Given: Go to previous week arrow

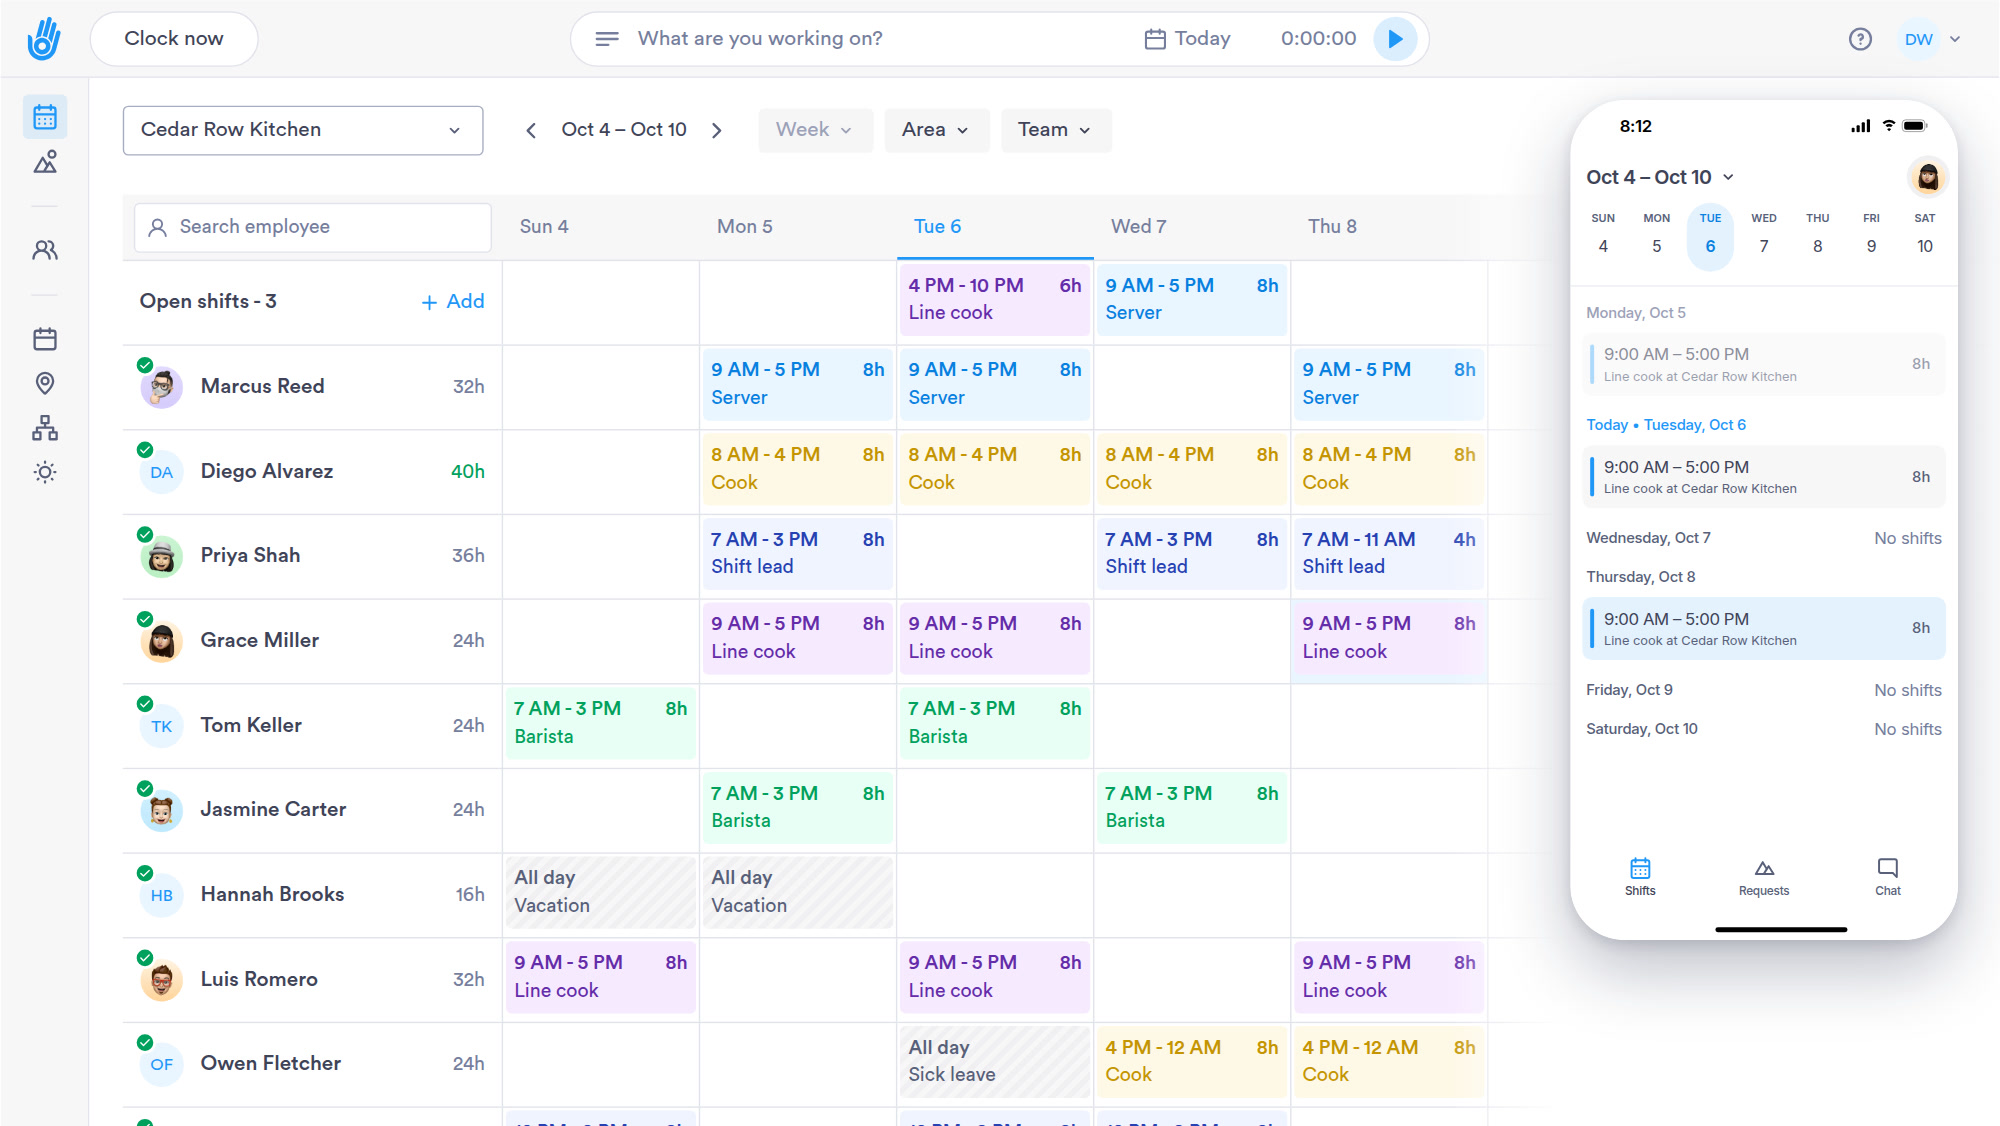Looking at the screenshot, I should [531, 130].
